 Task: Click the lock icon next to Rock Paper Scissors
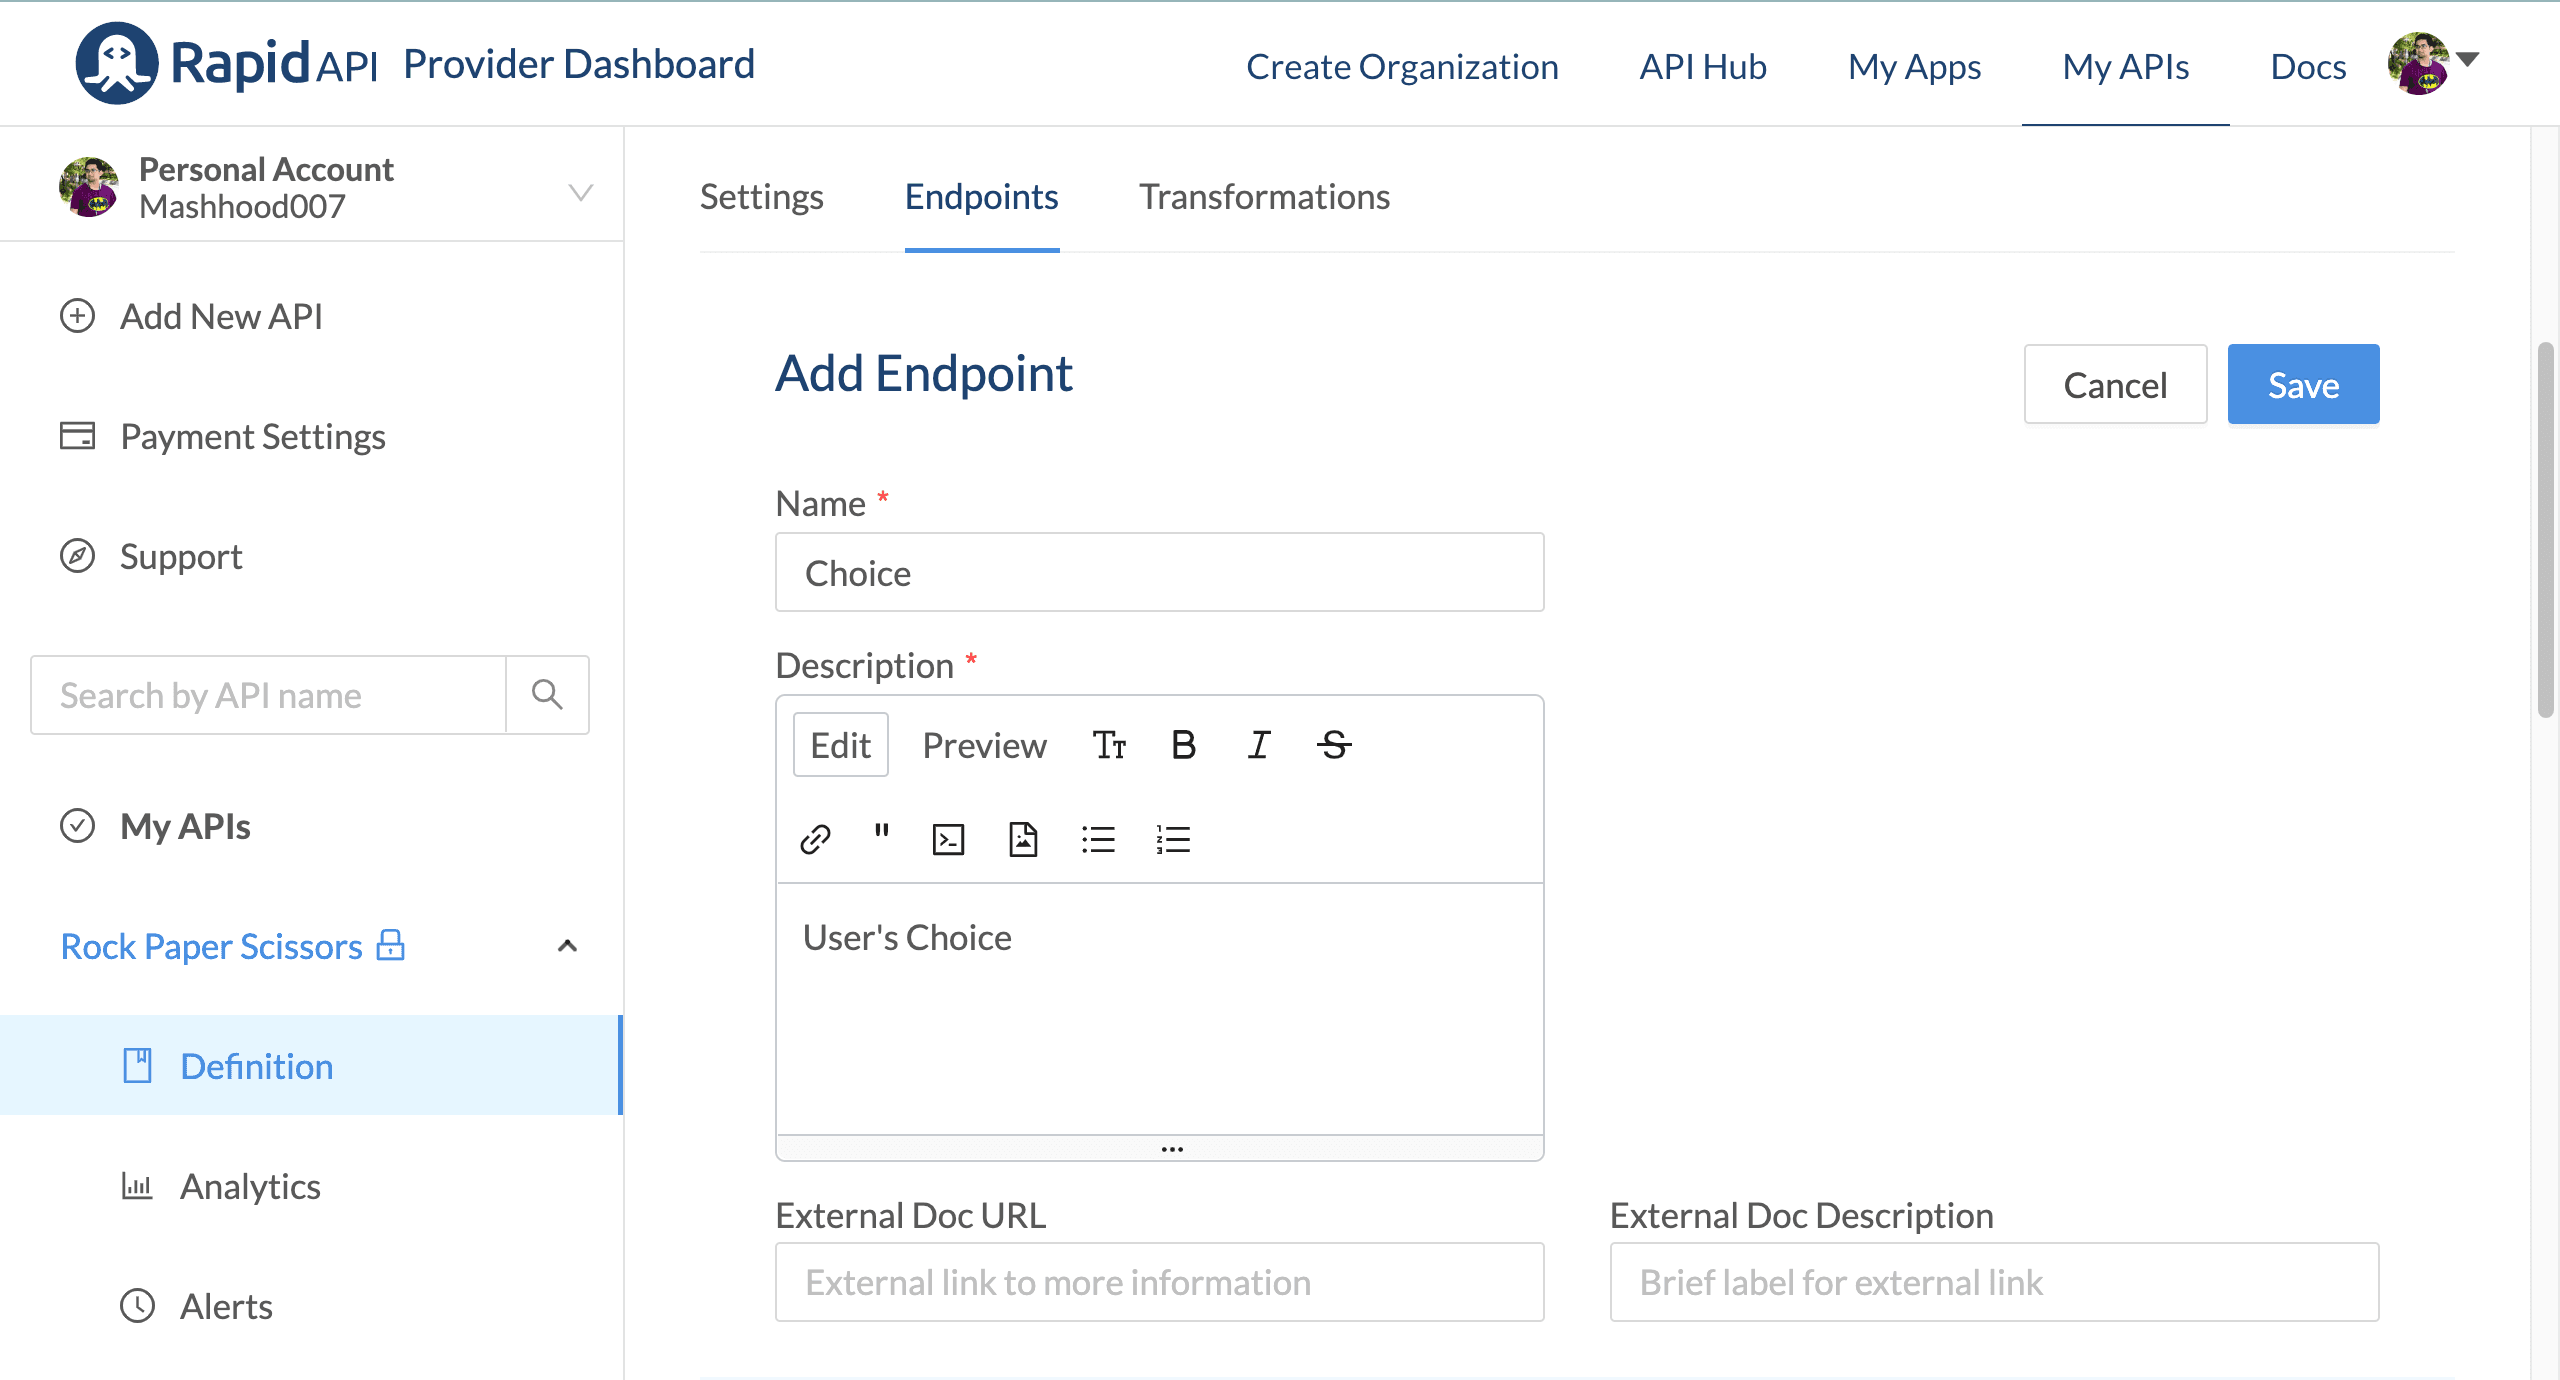[391, 945]
